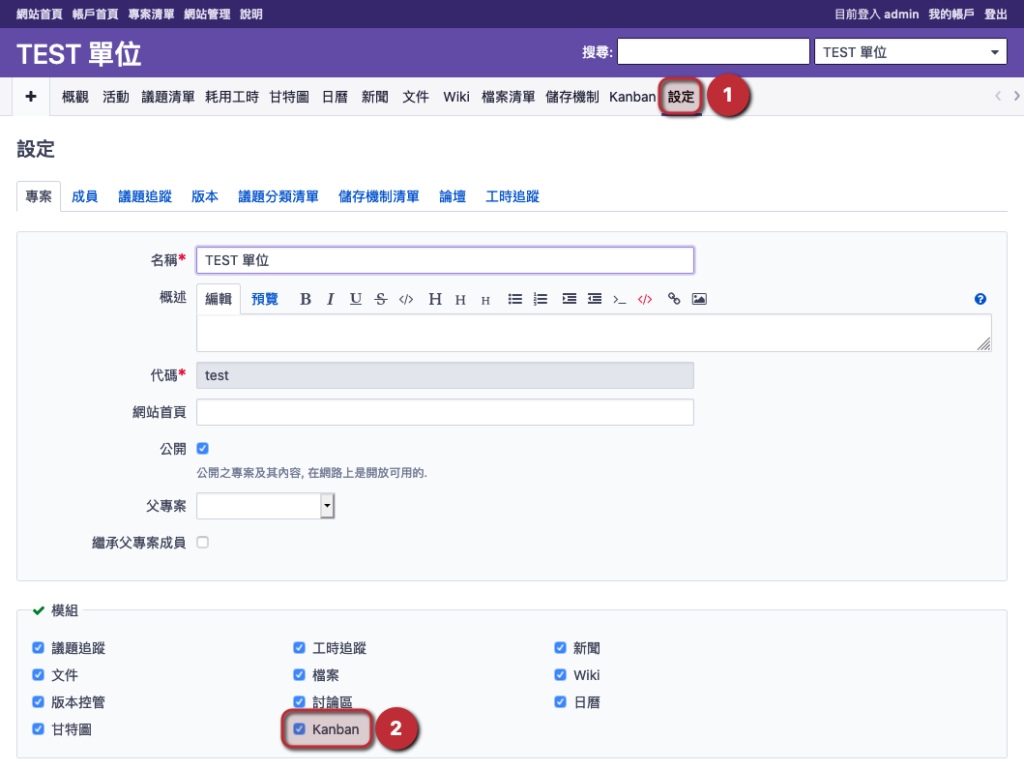Apply strikethrough formatting in description editor
The height and width of the screenshot is (770, 1024).
point(381,299)
